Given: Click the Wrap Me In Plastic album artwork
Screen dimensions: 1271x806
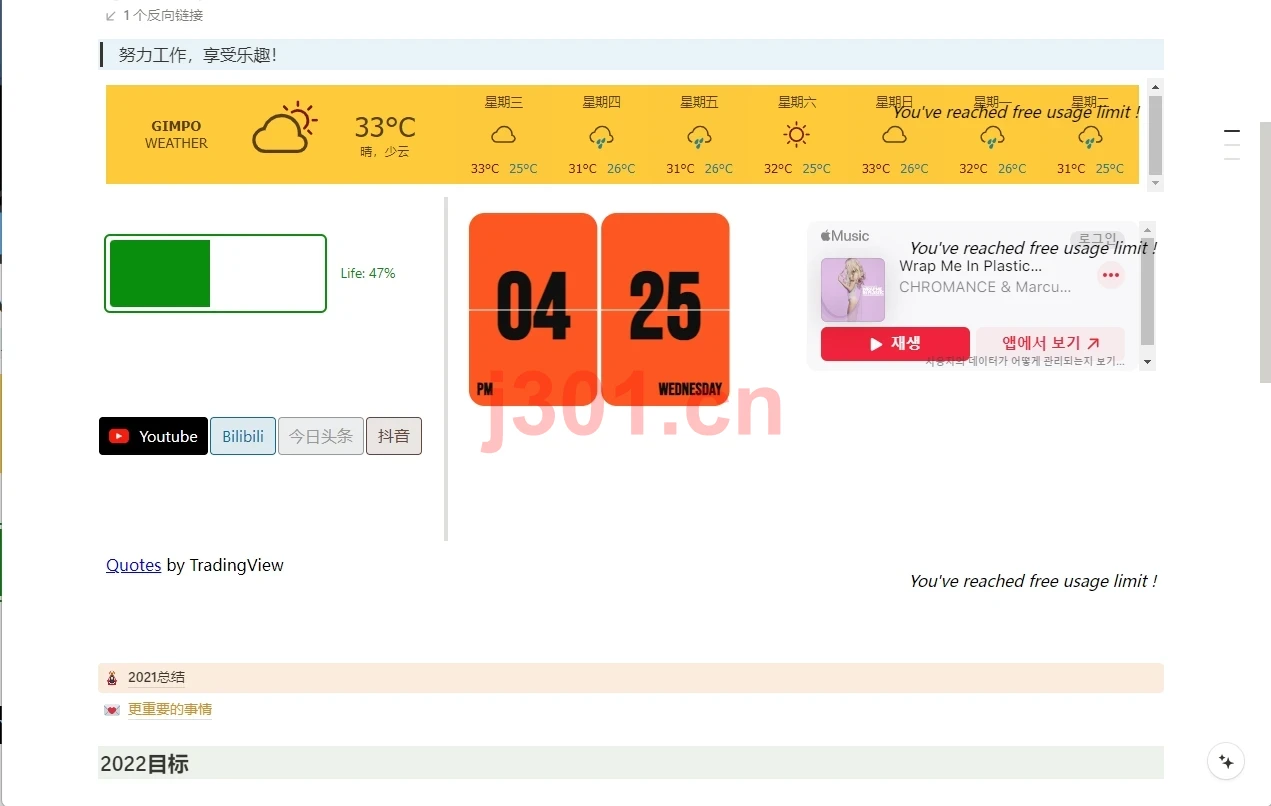Looking at the screenshot, I should pyautogui.click(x=853, y=290).
